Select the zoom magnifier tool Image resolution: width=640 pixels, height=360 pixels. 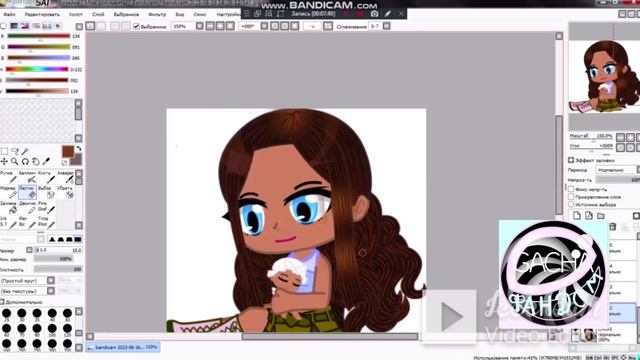[15, 162]
